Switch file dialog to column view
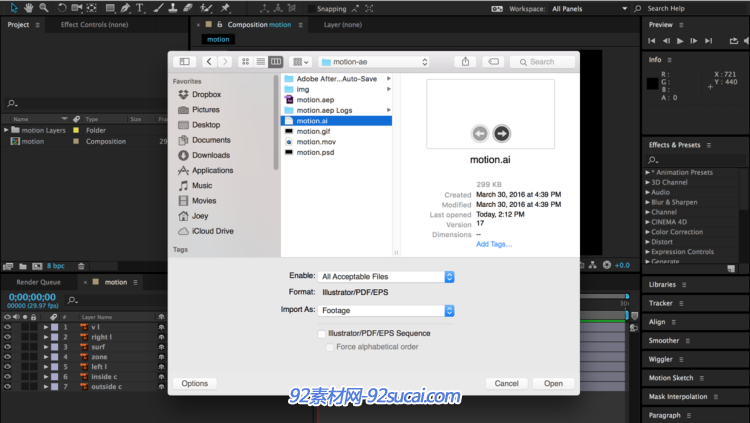 coord(276,62)
